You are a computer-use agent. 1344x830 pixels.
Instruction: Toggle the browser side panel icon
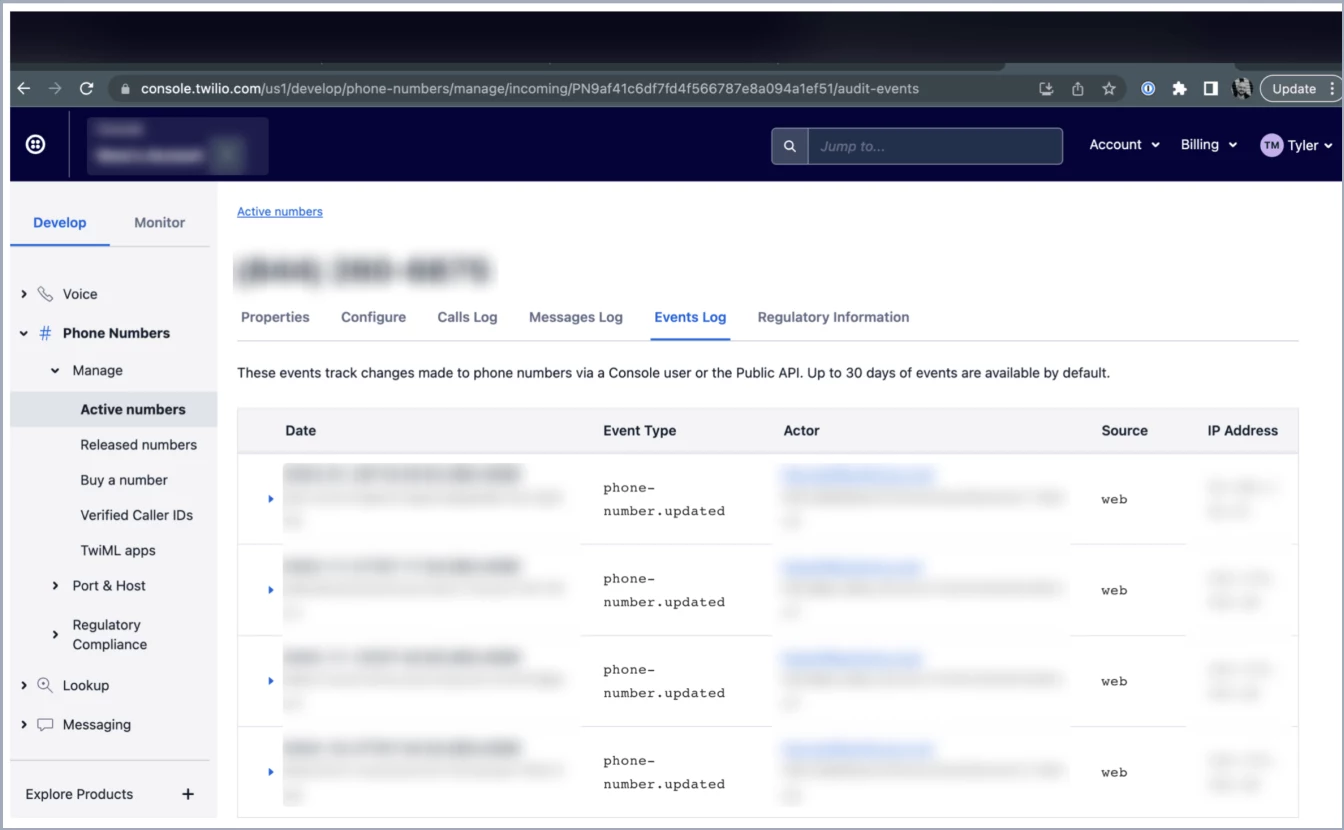(1210, 89)
